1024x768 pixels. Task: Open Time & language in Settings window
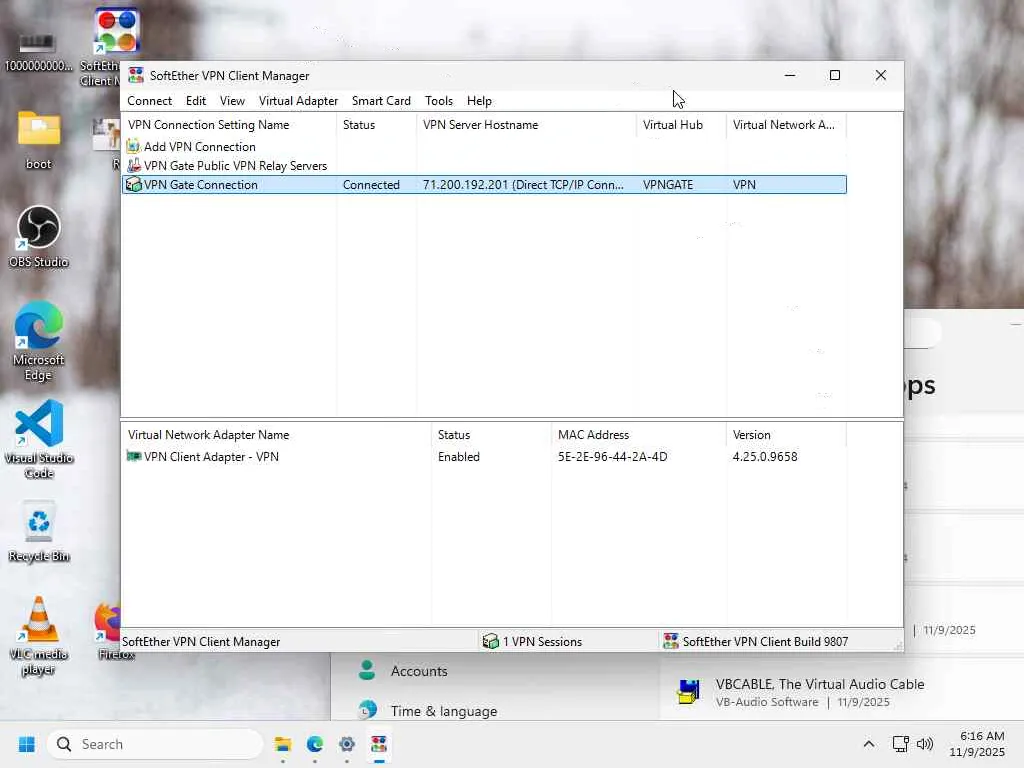pos(443,711)
